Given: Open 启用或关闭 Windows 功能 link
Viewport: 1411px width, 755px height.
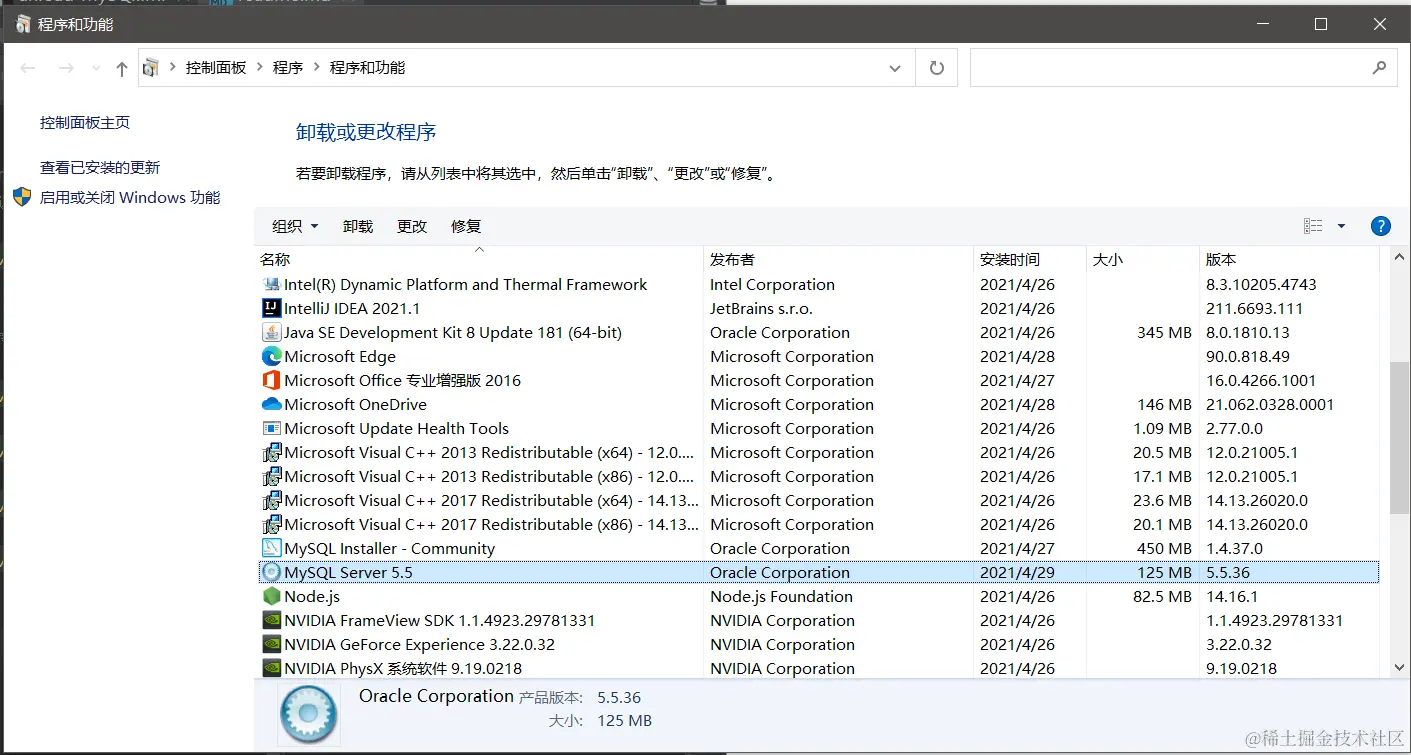Looking at the screenshot, I should click(130, 197).
